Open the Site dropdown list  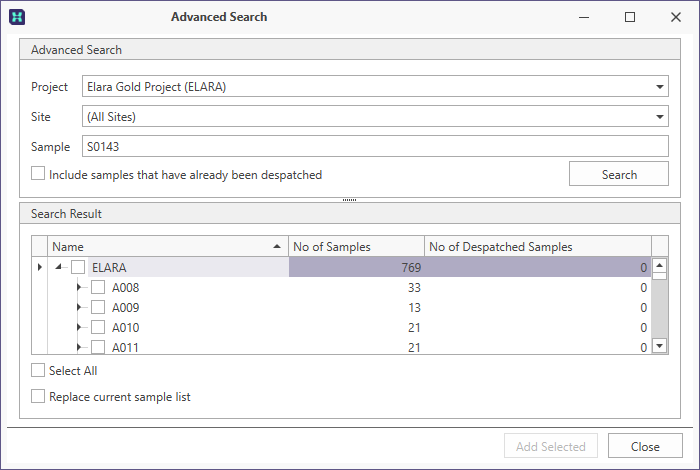tap(375, 116)
